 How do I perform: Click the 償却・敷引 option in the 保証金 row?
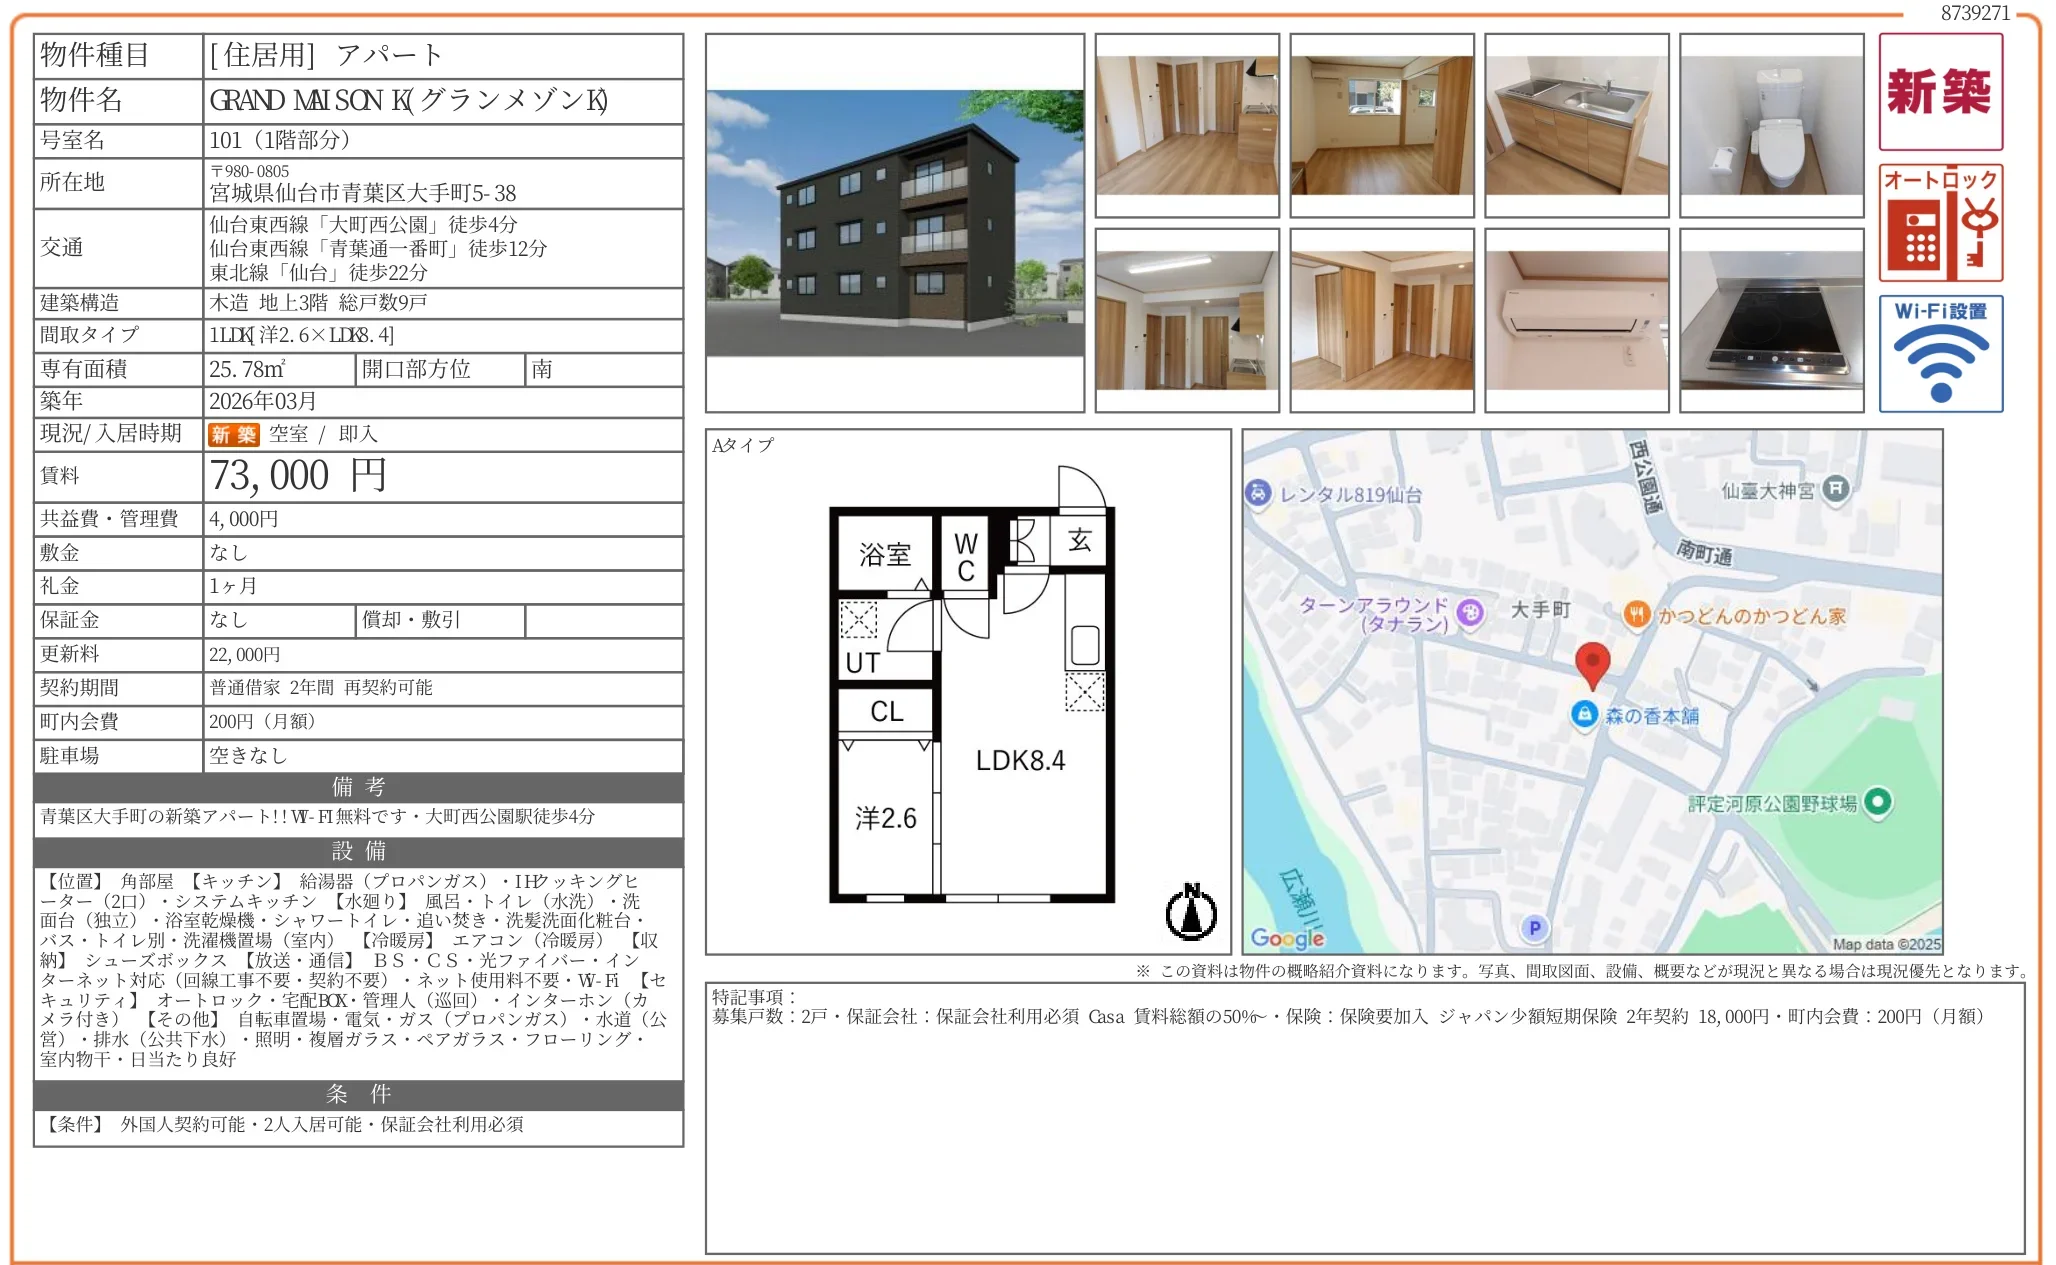(410, 620)
